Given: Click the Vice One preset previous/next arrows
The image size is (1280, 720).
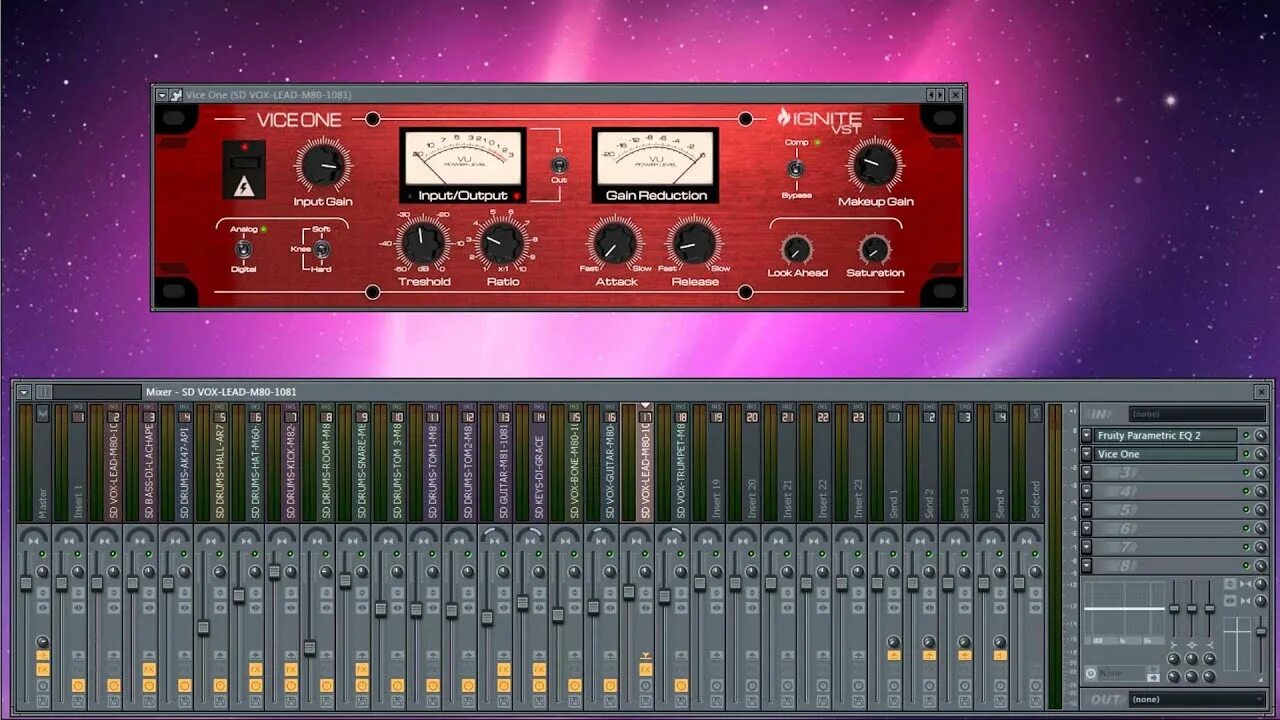Looking at the screenshot, I should [936, 95].
